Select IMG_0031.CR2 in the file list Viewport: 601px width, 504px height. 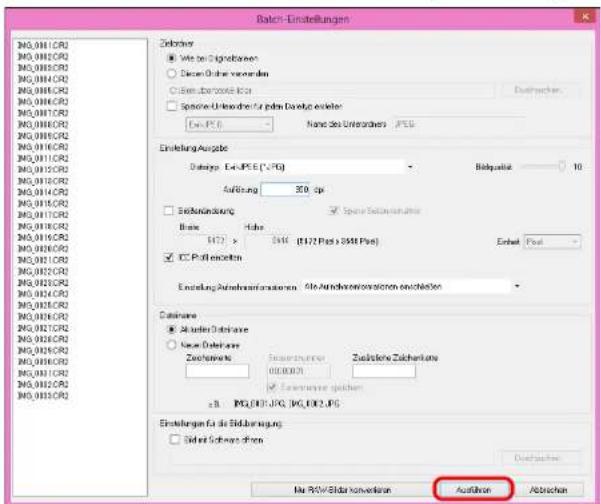coord(43,373)
